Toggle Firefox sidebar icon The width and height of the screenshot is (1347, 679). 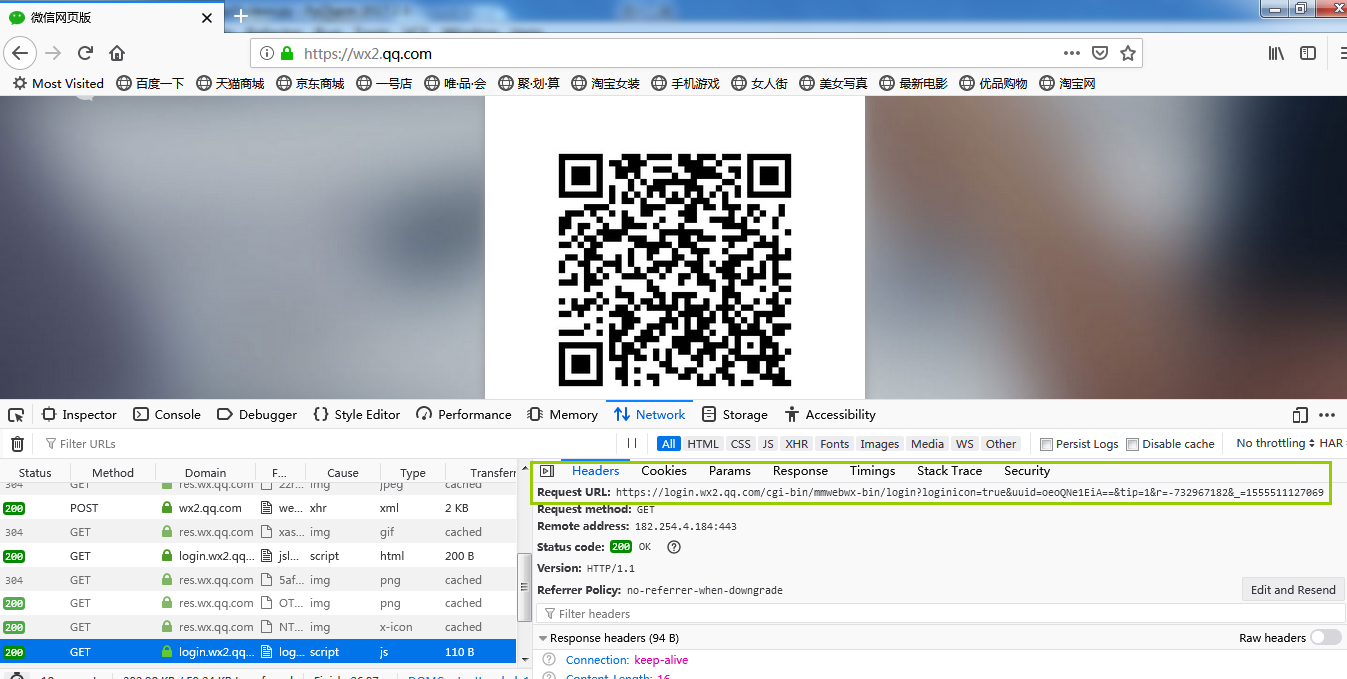1308,53
